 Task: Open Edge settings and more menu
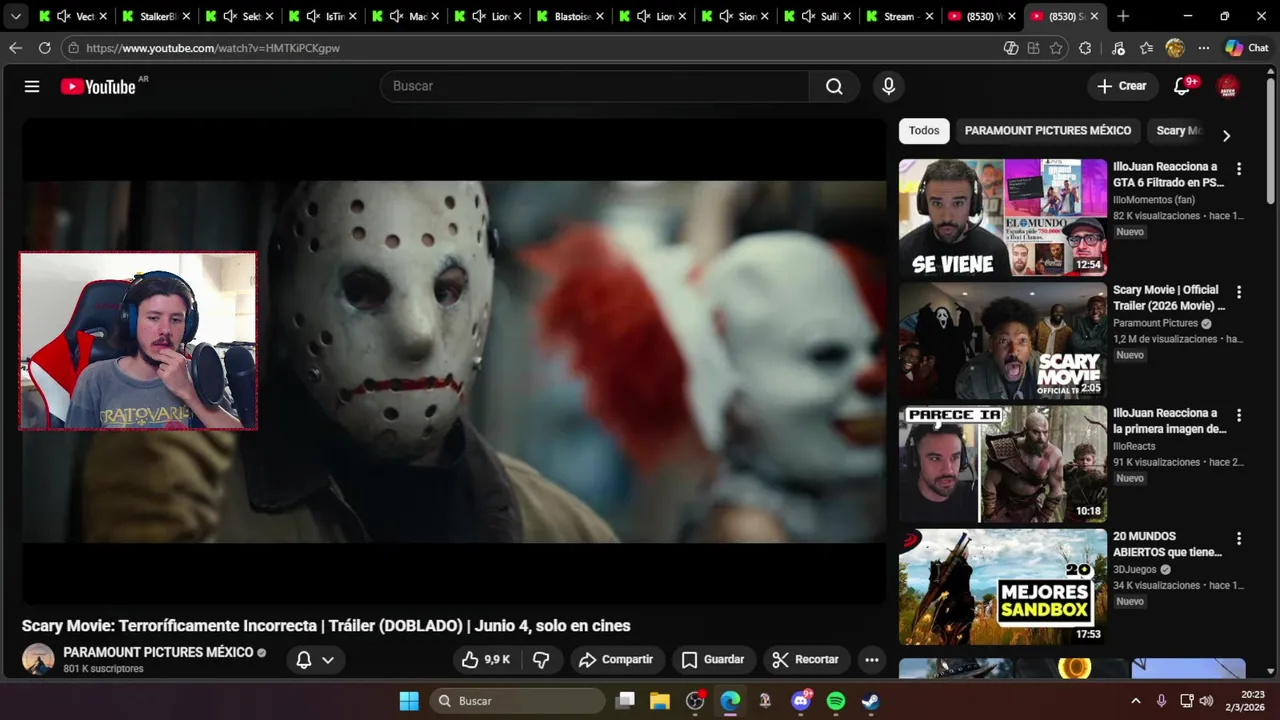(x=1204, y=48)
